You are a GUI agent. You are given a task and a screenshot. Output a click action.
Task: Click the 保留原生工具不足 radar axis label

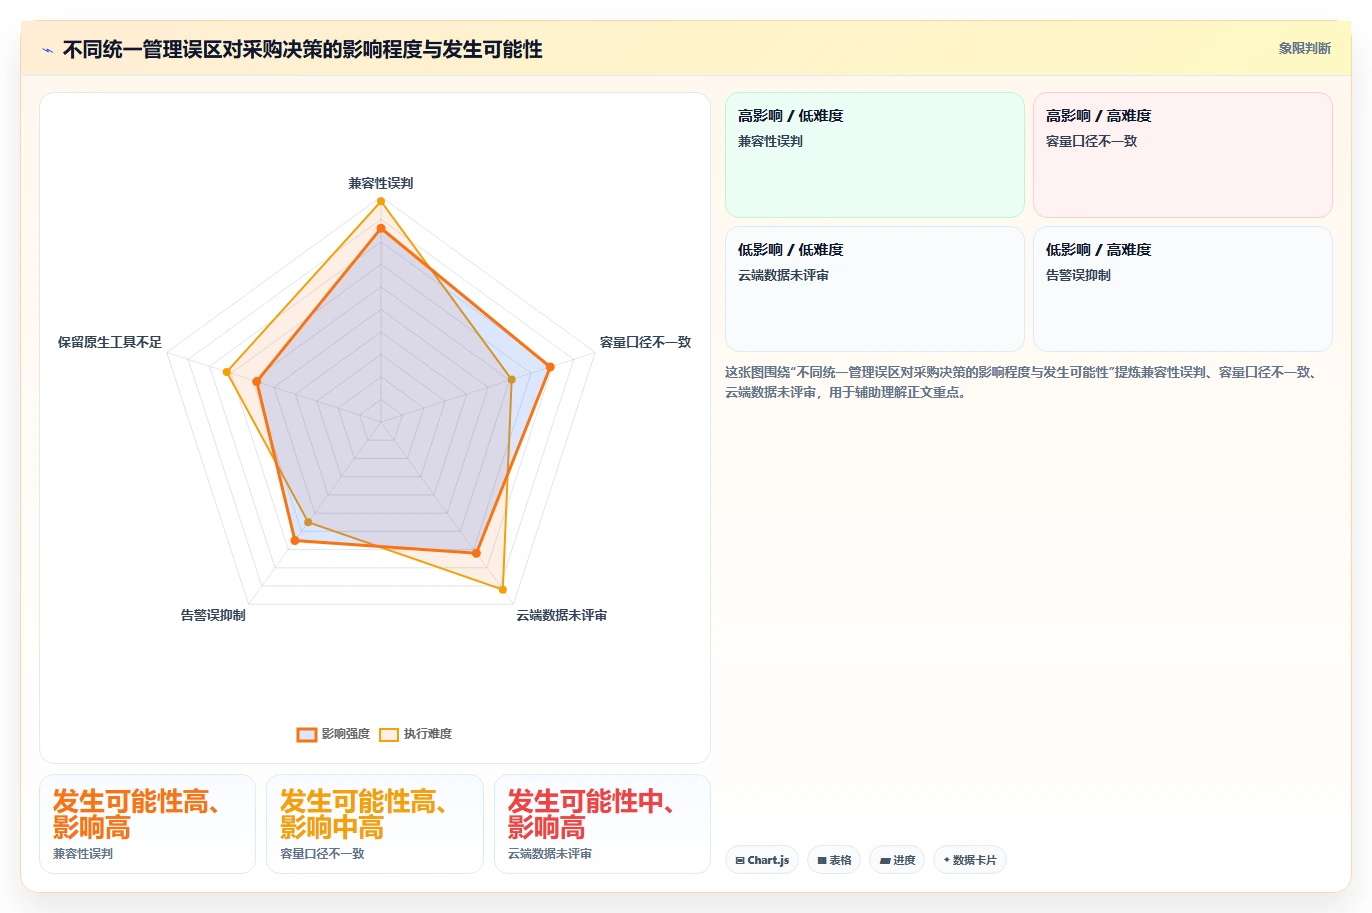(x=110, y=342)
